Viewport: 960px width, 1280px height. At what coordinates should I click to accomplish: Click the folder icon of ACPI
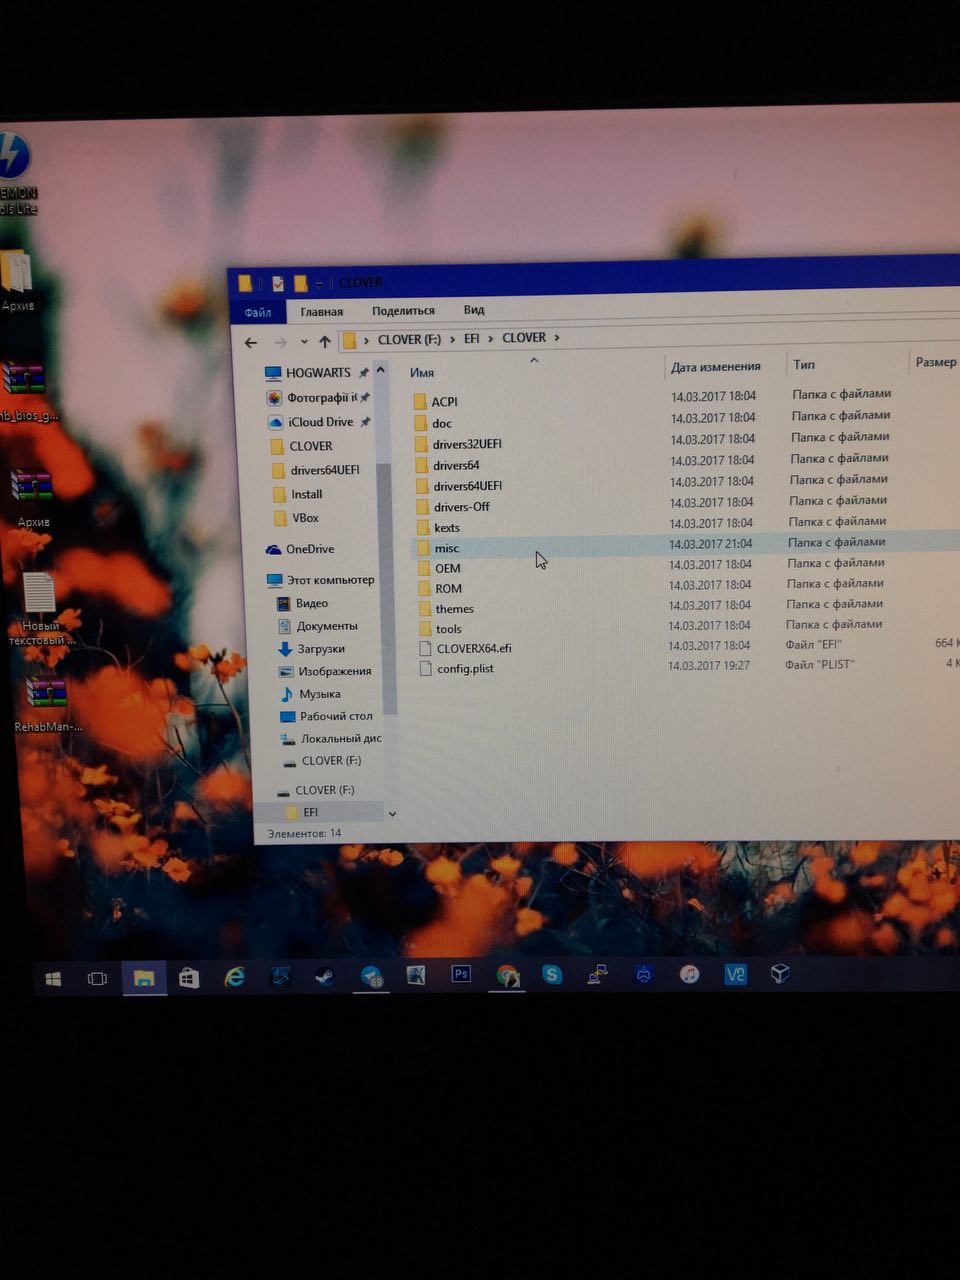pos(420,401)
